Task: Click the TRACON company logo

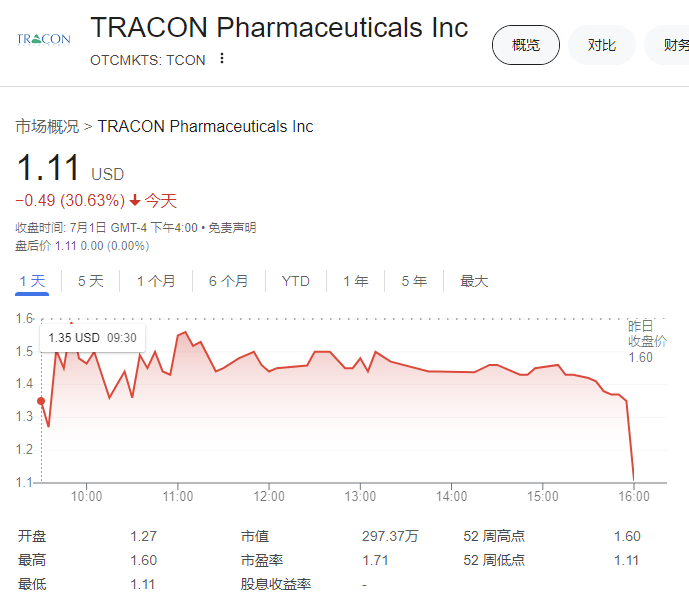Action: pos(44,40)
